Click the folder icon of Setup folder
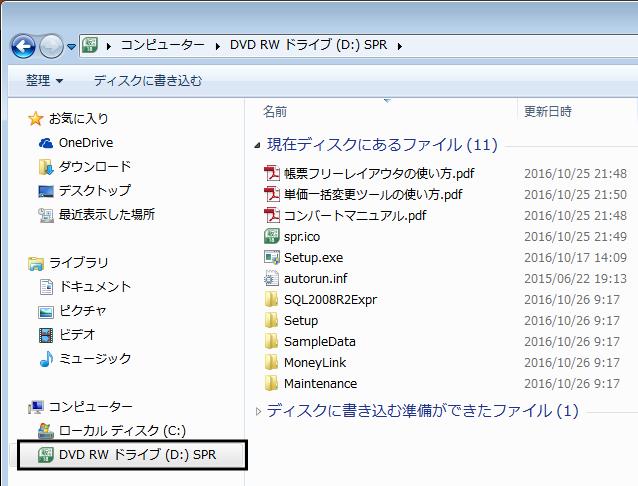 (x=271, y=320)
